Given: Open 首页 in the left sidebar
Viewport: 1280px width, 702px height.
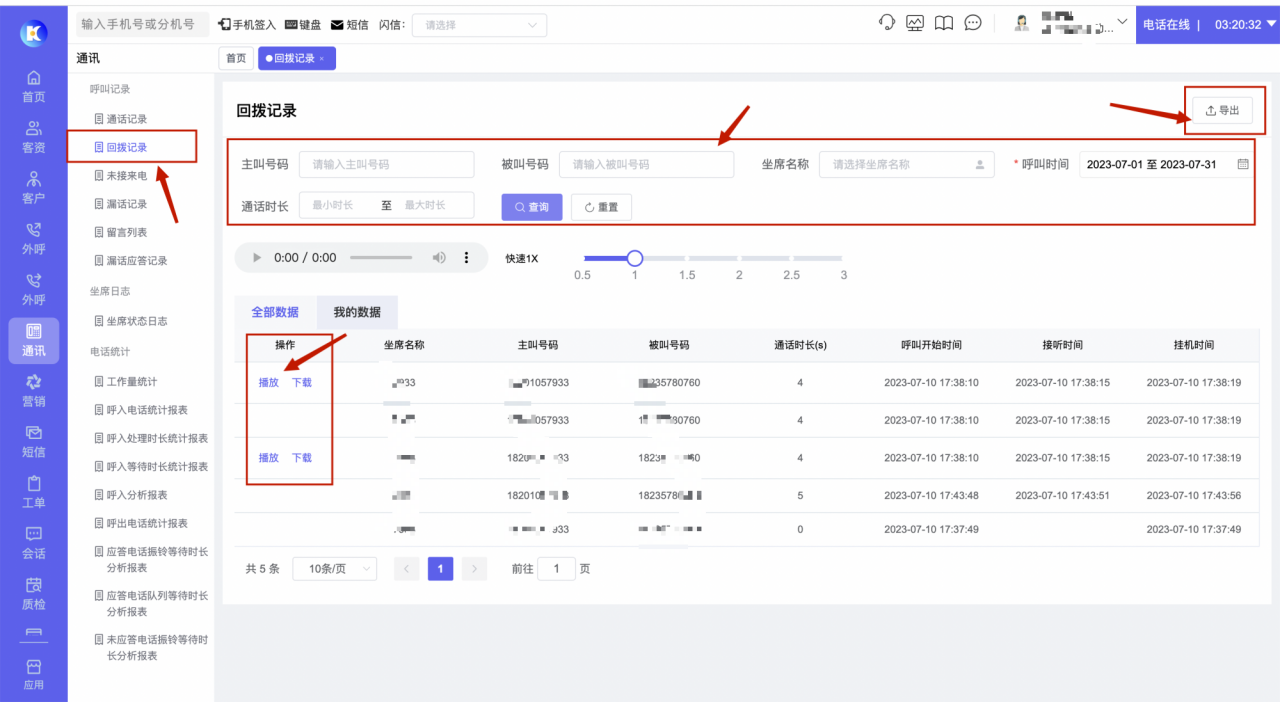Looking at the screenshot, I should (x=34, y=86).
